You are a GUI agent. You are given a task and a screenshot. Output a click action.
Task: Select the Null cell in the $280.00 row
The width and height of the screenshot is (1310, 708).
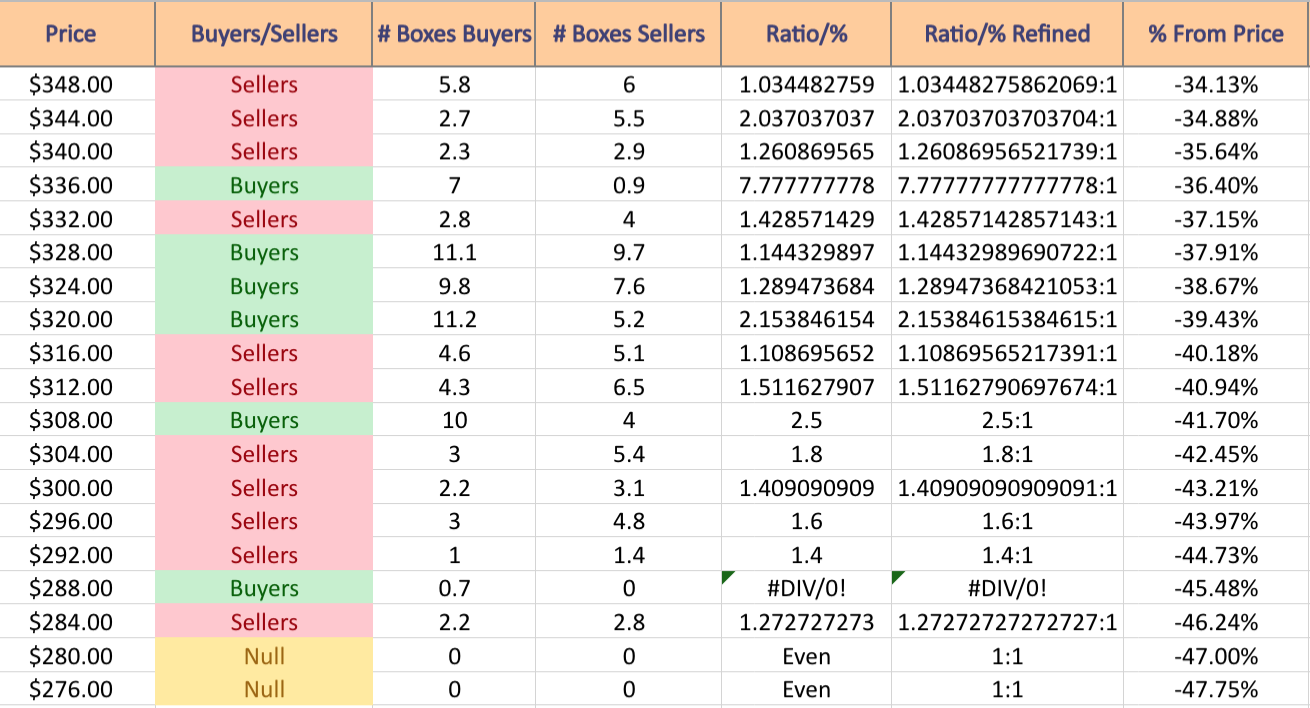[x=264, y=656]
